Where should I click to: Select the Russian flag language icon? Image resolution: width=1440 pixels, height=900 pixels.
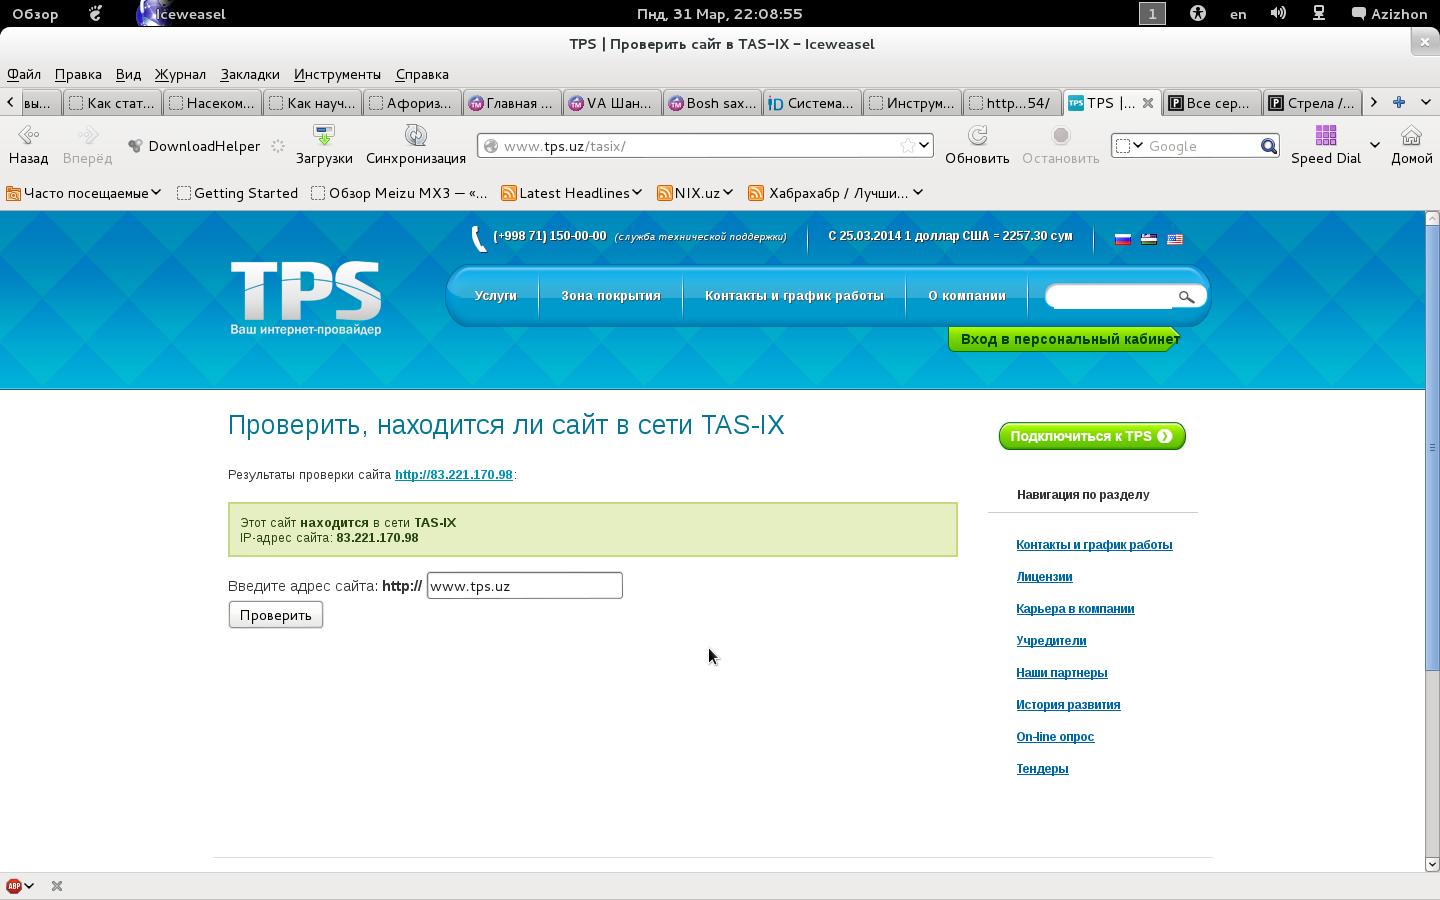(1123, 239)
